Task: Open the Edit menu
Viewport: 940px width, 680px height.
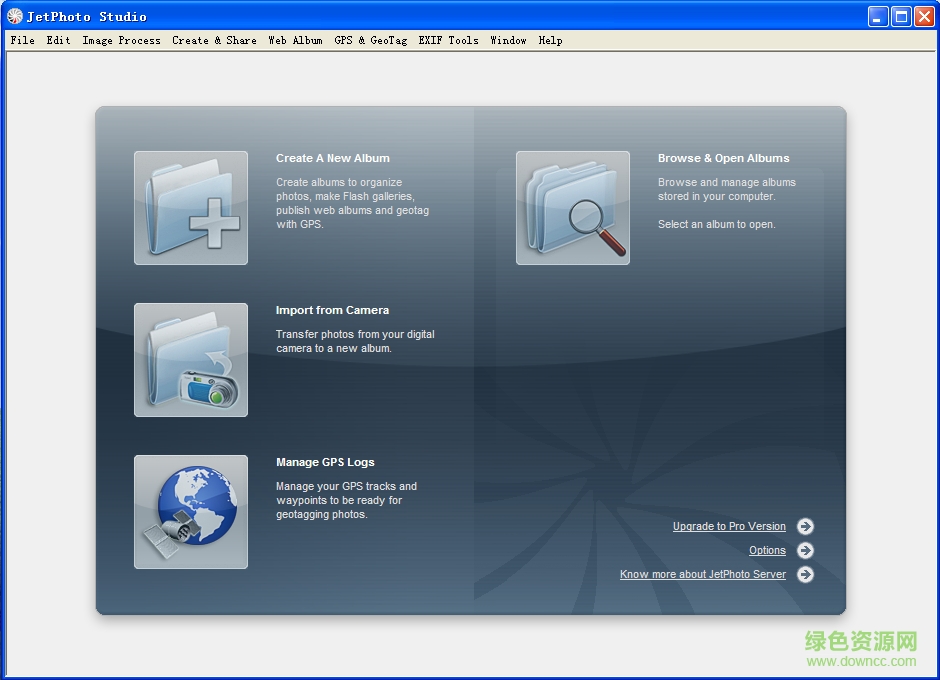Action: pos(58,41)
